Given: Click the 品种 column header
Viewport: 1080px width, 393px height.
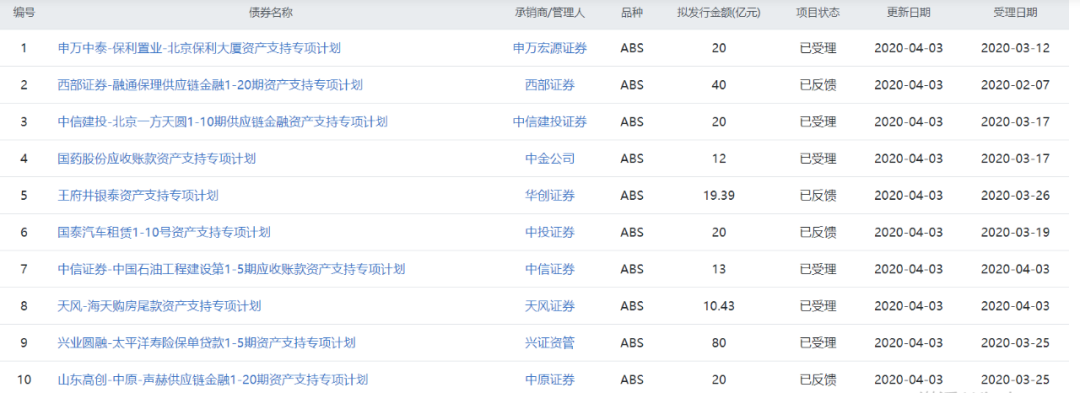Looking at the screenshot, I should click(632, 12).
